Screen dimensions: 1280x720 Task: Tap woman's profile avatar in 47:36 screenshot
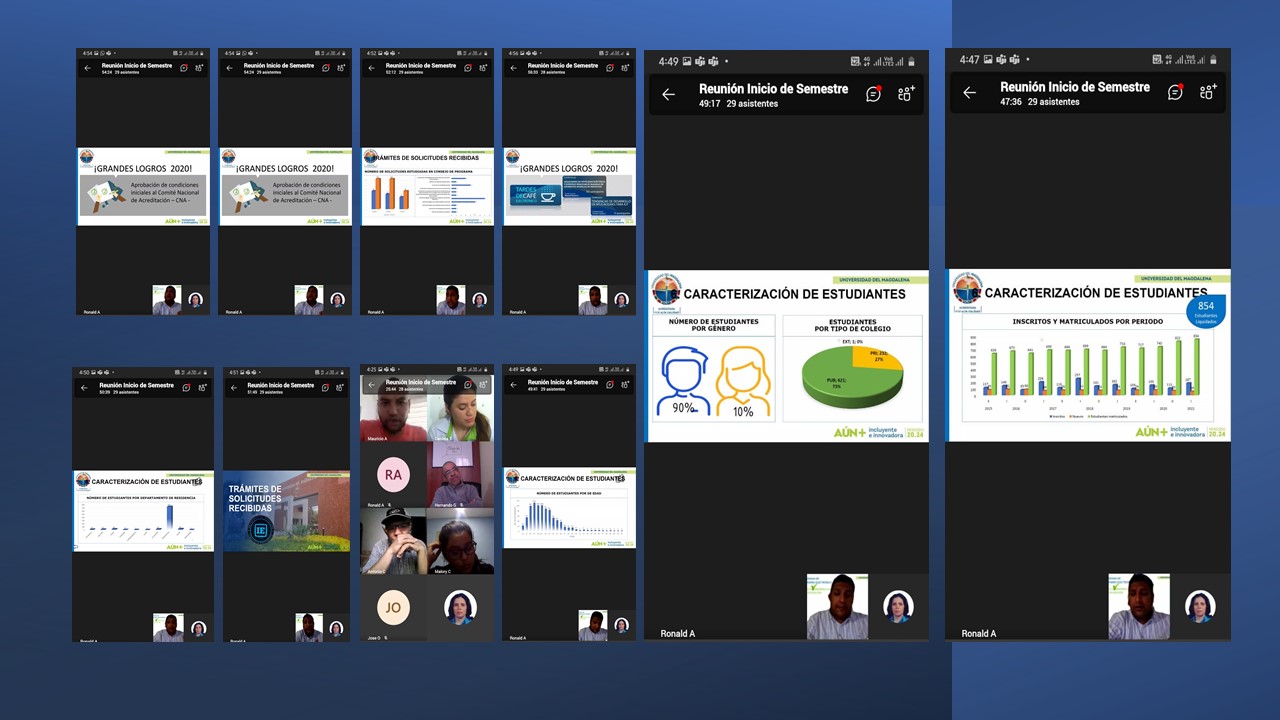[1199, 606]
